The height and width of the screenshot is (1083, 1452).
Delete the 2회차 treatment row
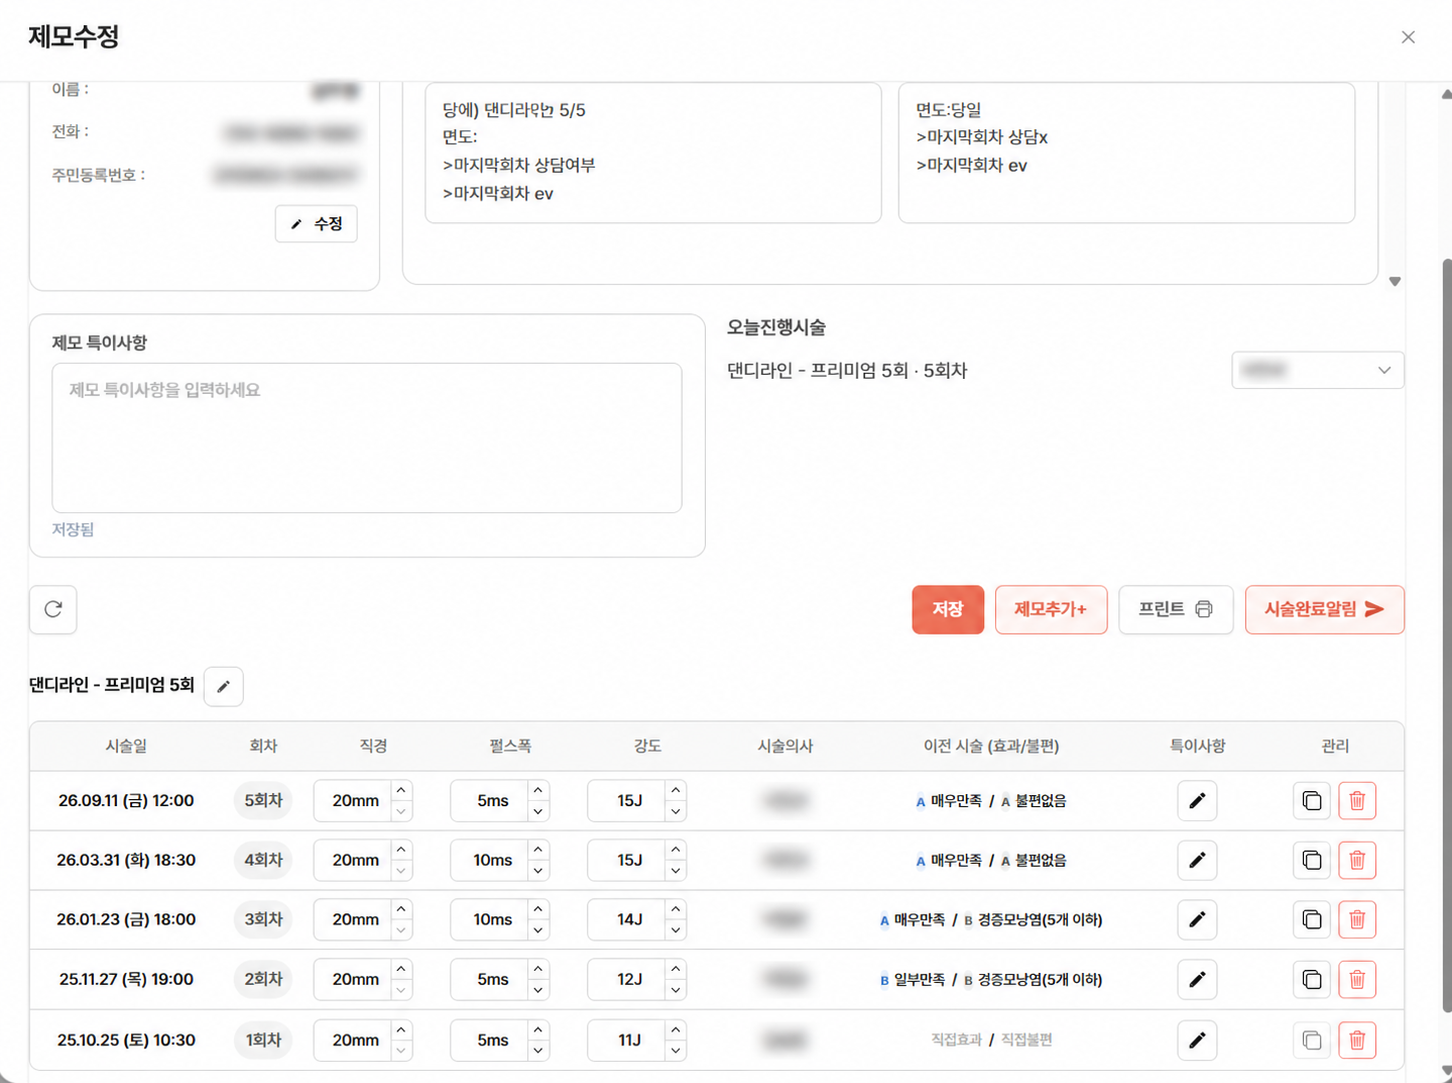pyautogui.click(x=1357, y=979)
